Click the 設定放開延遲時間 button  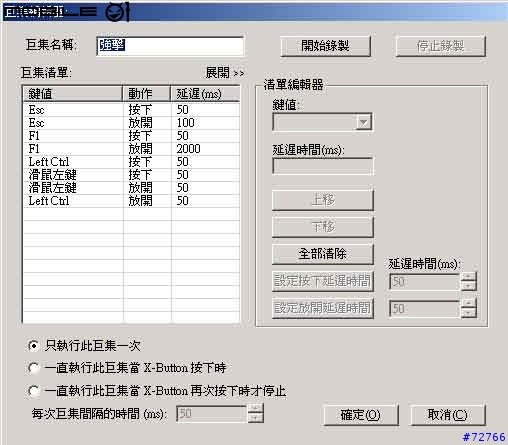[x=323, y=308]
